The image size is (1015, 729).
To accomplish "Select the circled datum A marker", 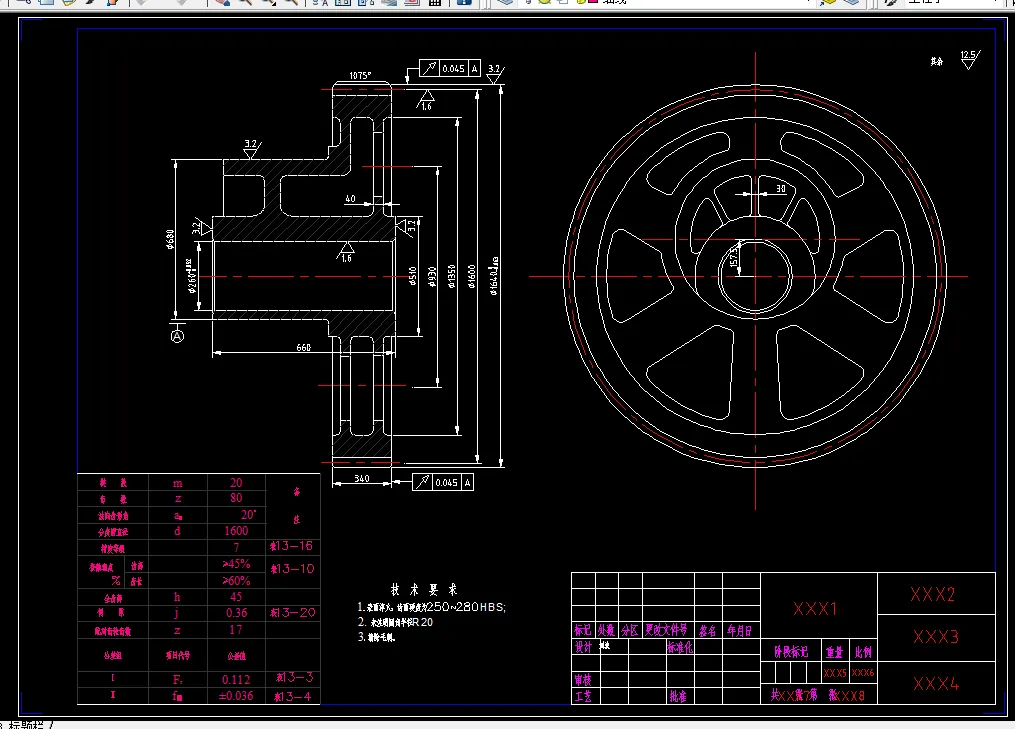I will pyautogui.click(x=177, y=336).
